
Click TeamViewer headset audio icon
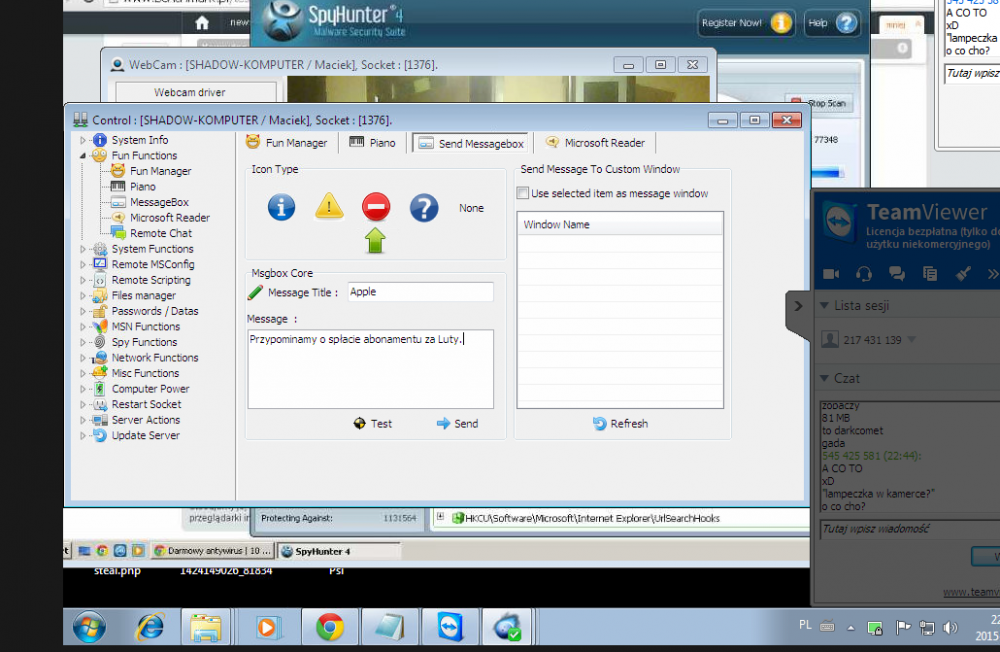864,274
